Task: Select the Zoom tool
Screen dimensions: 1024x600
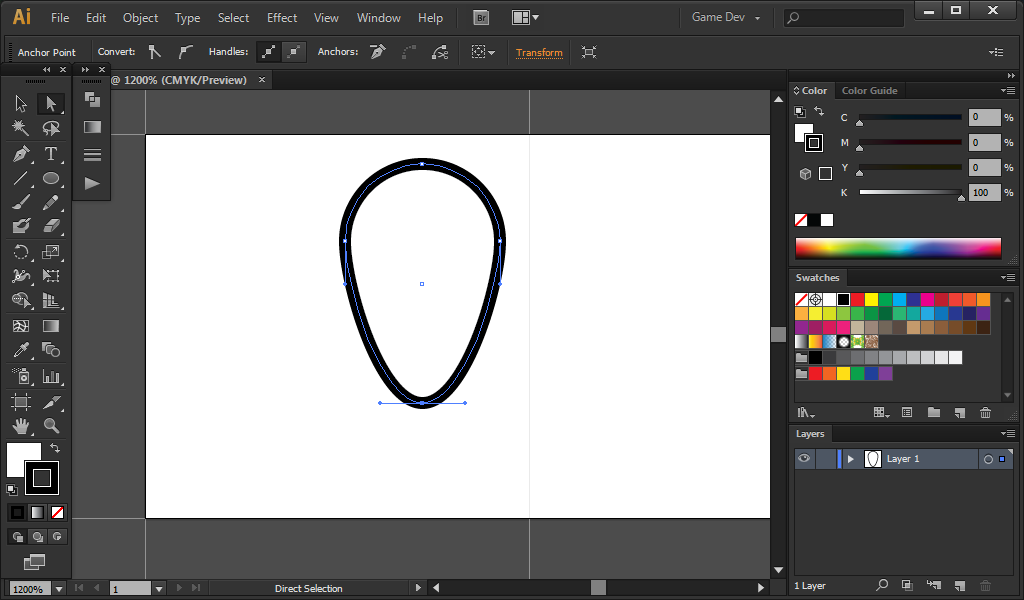Action: click(51, 426)
